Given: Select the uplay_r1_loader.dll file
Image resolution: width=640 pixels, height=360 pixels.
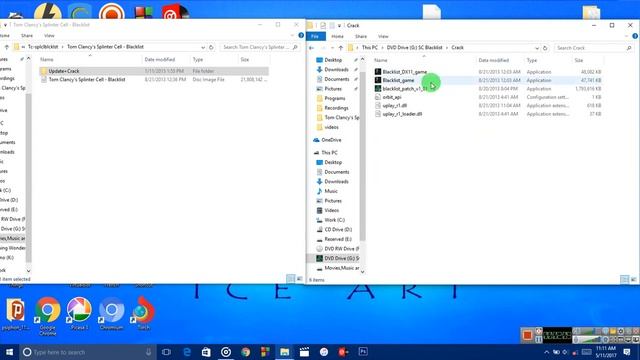Looking at the screenshot, I should point(402,114).
